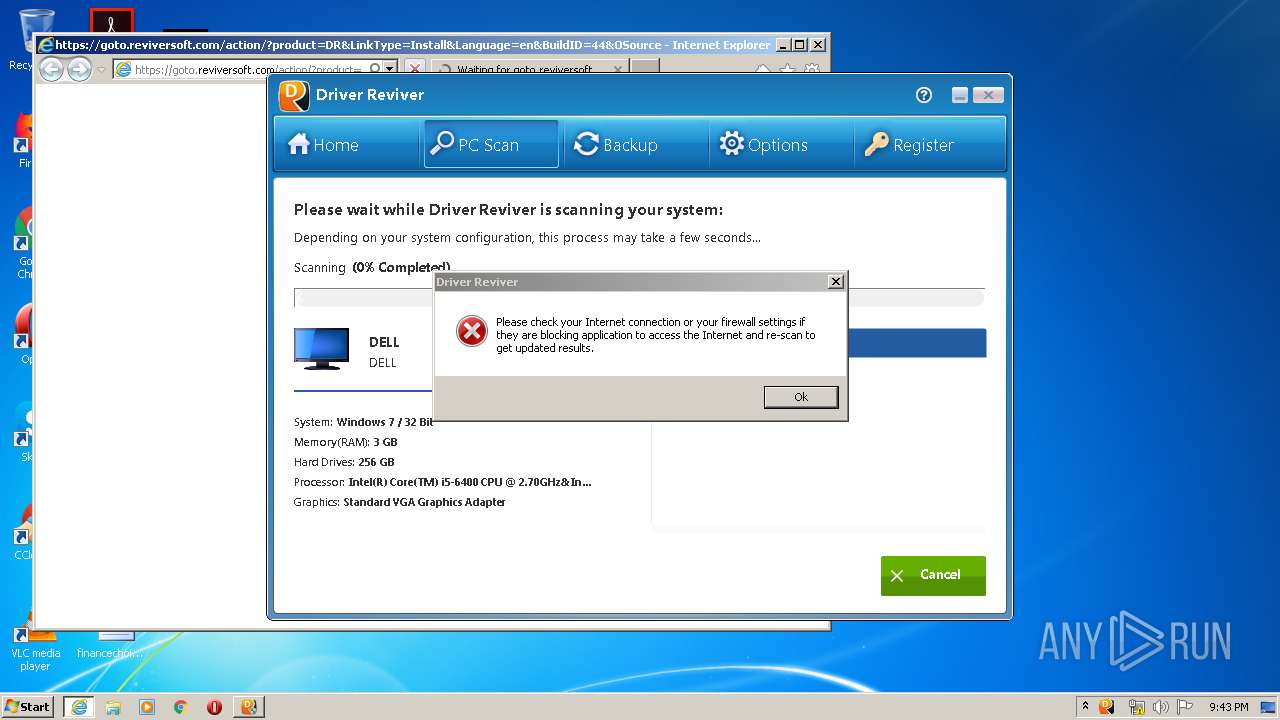1280x720 pixels.
Task: Click the Internet Explorer taskbar icon
Action: tap(79, 707)
